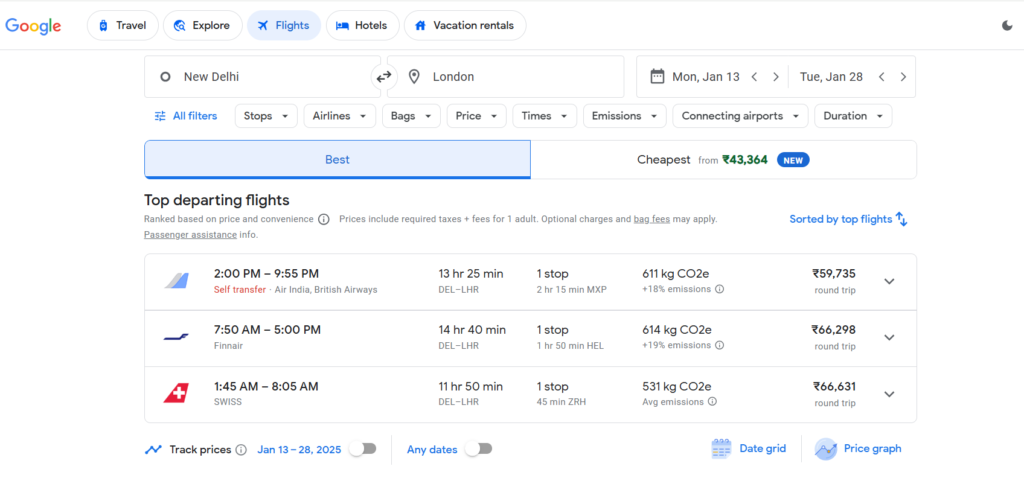Click the Track prices trend icon
This screenshot has height=478, width=1024.
coord(153,449)
